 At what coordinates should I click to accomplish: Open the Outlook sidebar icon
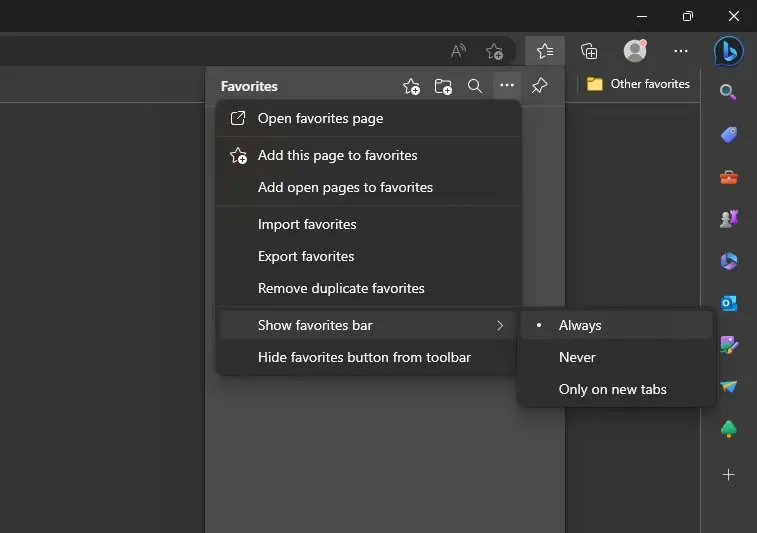click(x=728, y=303)
